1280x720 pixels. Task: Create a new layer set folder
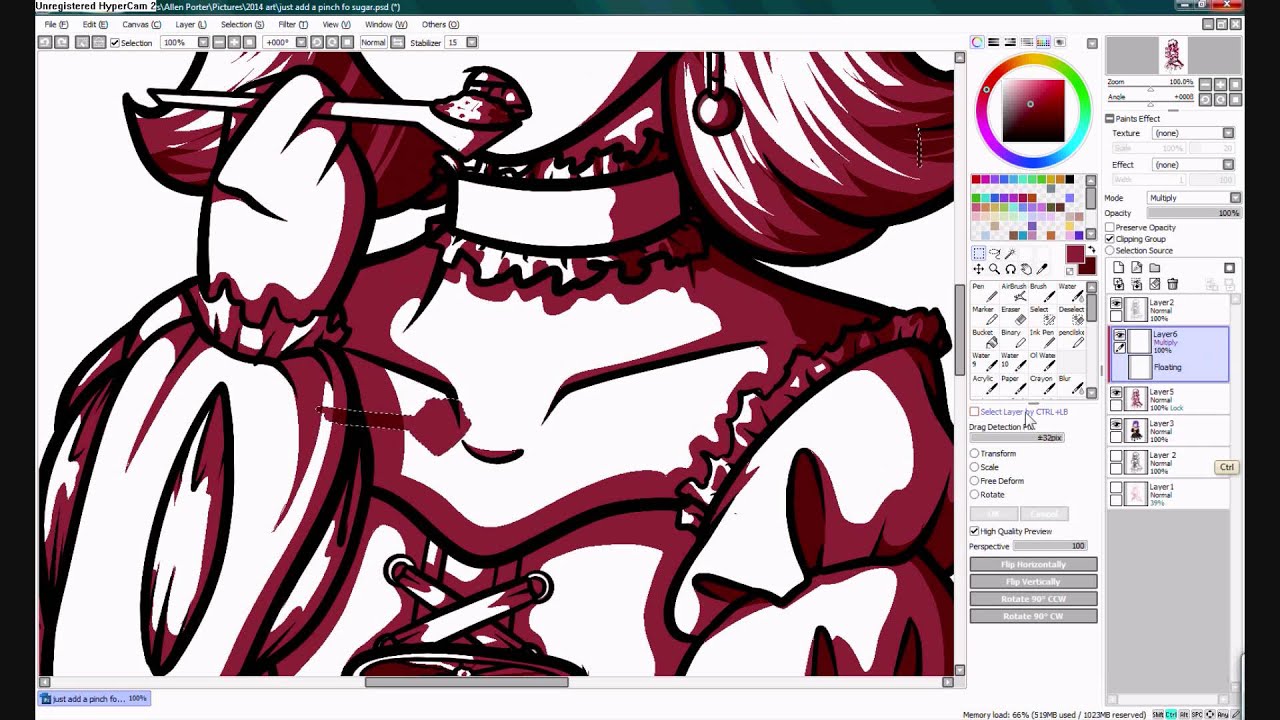pyautogui.click(x=1154, y=268)
